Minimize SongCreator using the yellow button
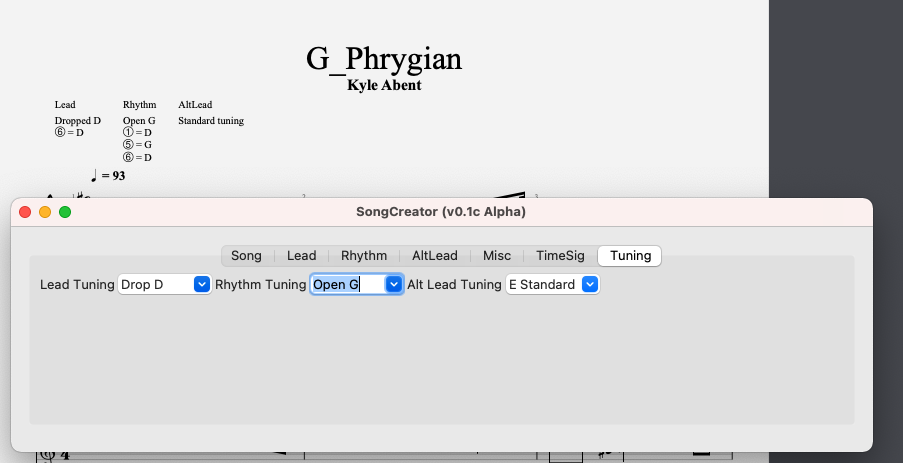Image resolution: width=903 pixels, height=463 pixels. coord(45,212)
